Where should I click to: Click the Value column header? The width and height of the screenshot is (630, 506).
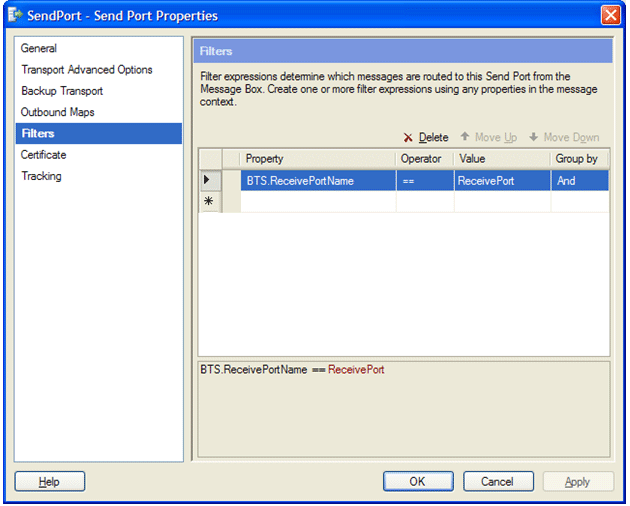coord(502,159)
